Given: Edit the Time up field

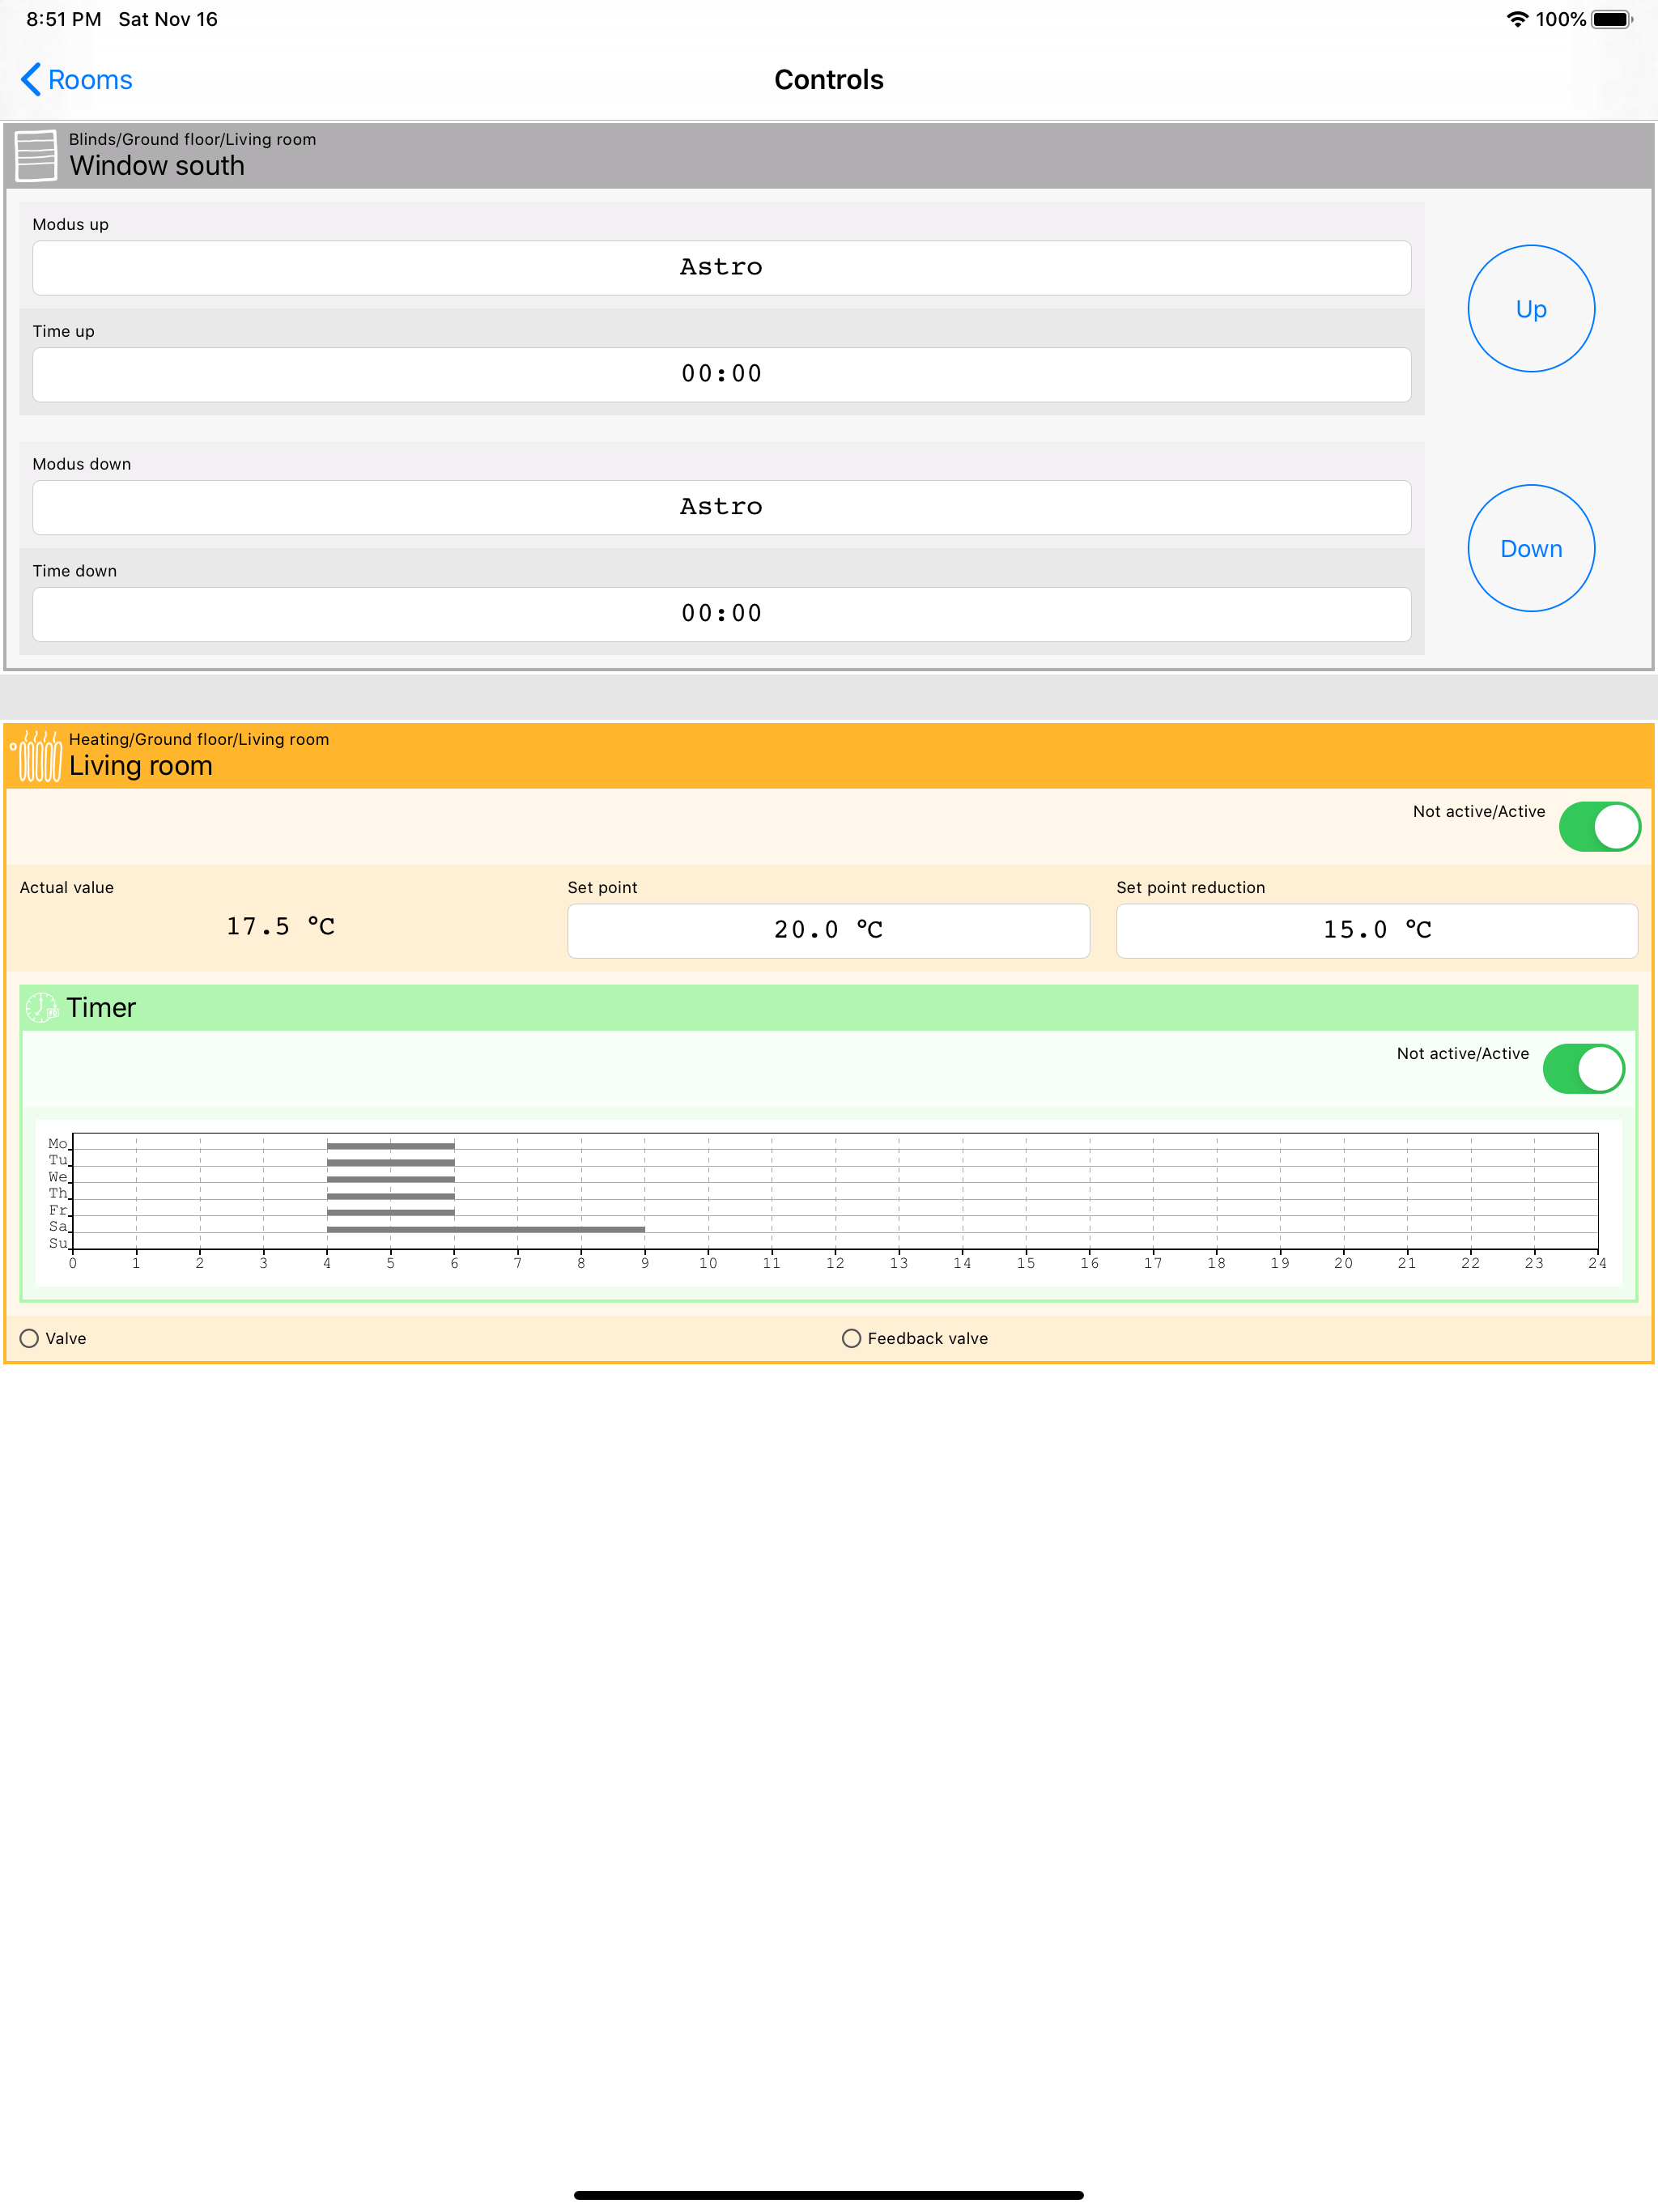Looking at the screenshot, I should tap(721, 374).
